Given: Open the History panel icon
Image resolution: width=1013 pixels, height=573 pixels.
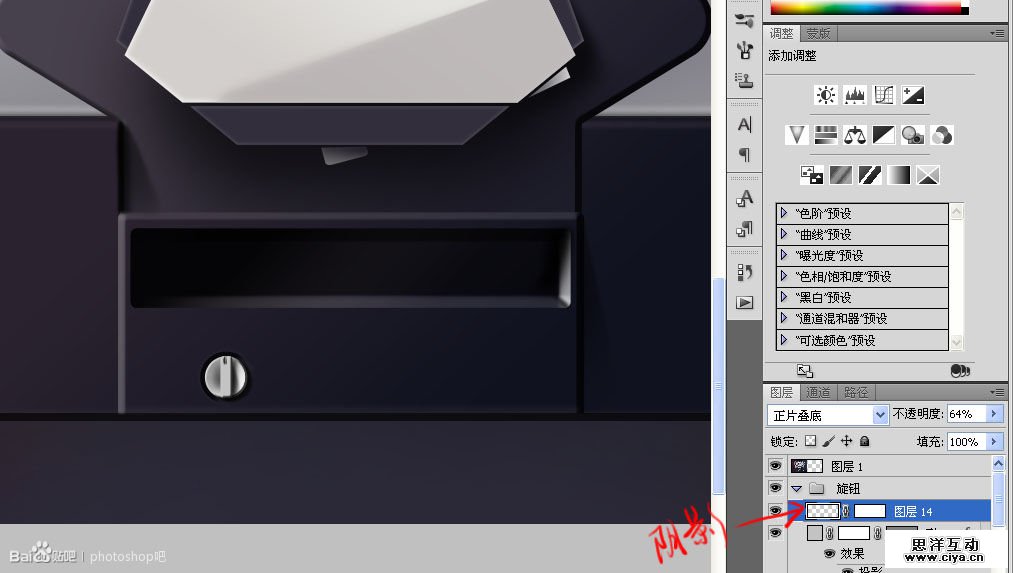Looking at the screenshot, I should pyautogui.click(x=744, y=272).
